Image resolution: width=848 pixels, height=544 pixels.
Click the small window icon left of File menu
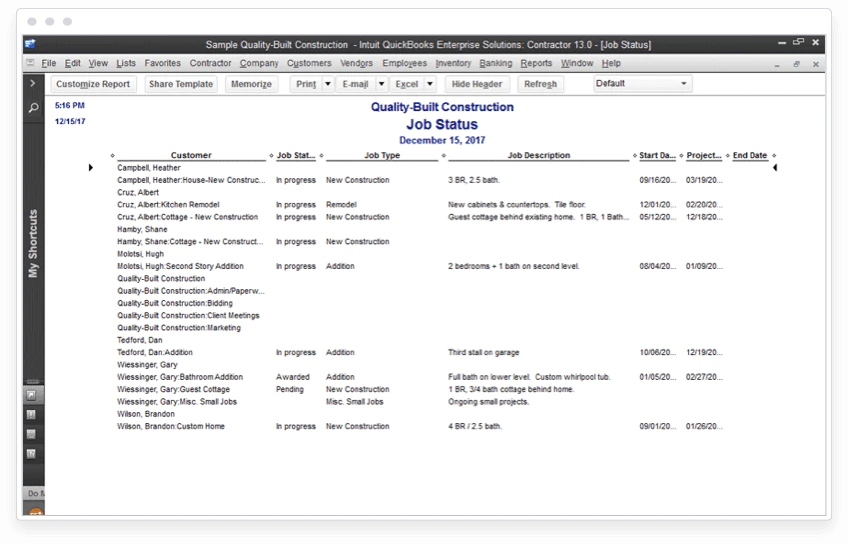pyautogui.click(x=30, y=63)
